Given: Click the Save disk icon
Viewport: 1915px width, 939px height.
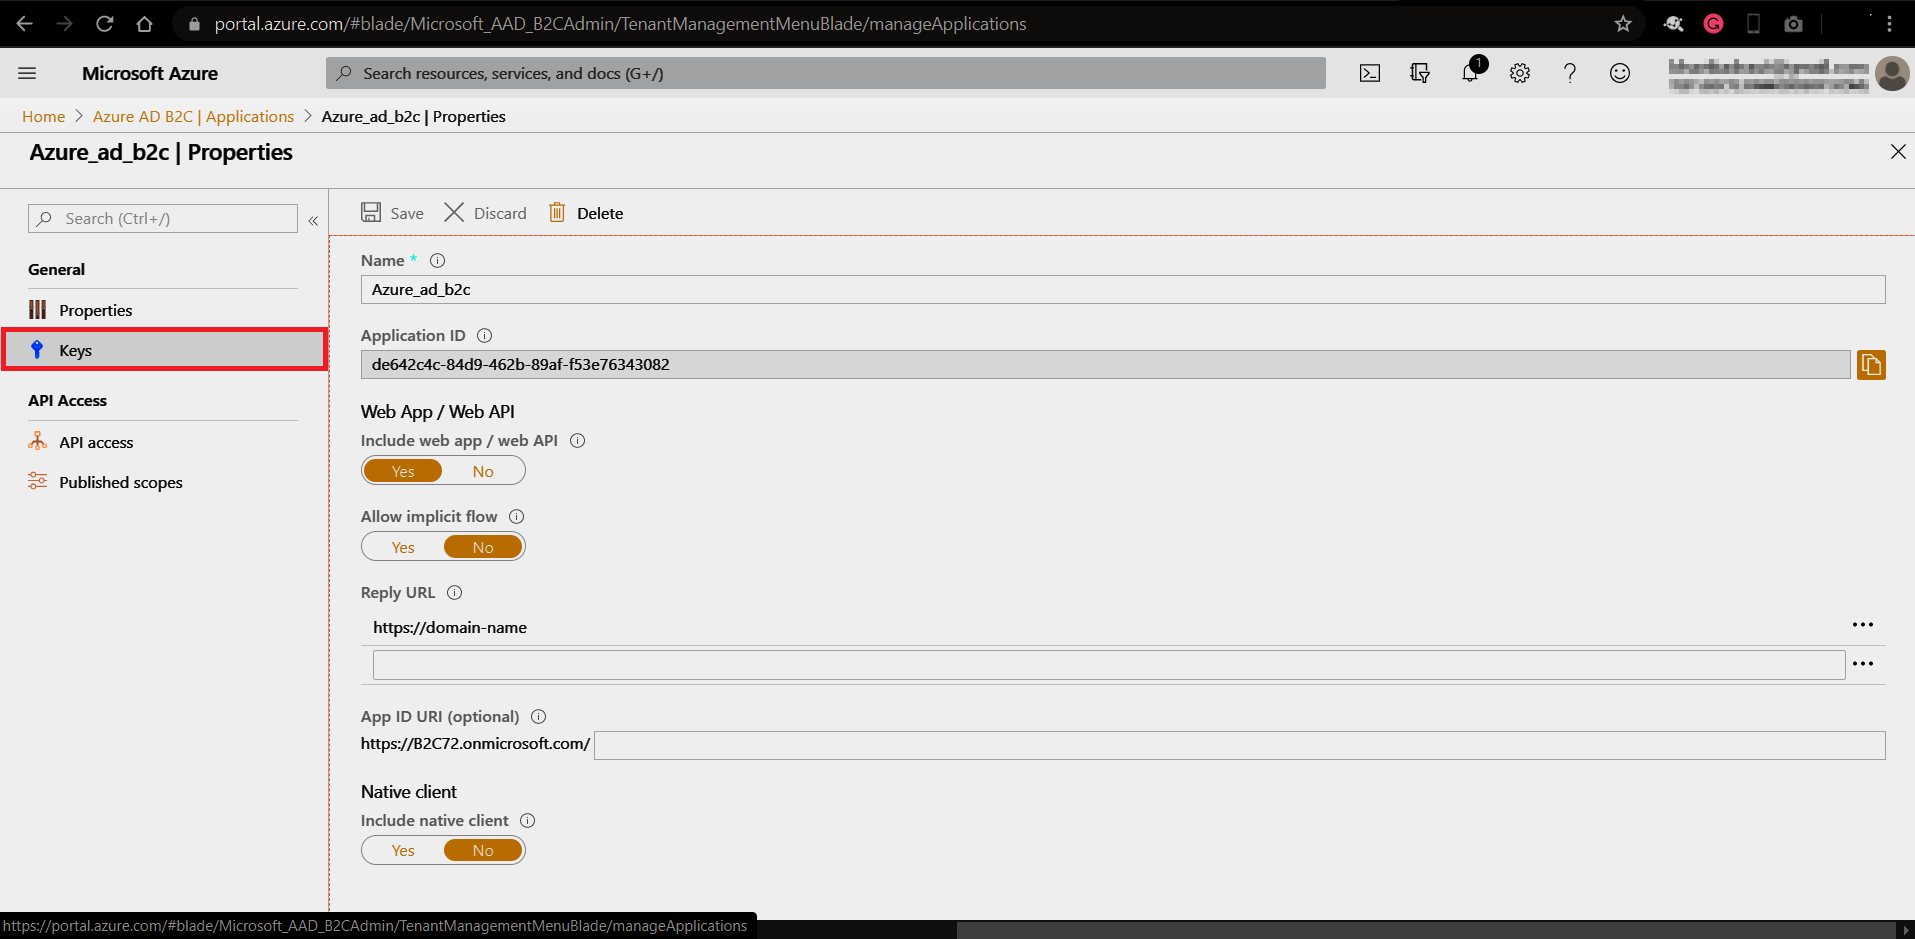Looking at the screenshot, I should (371, 212).
